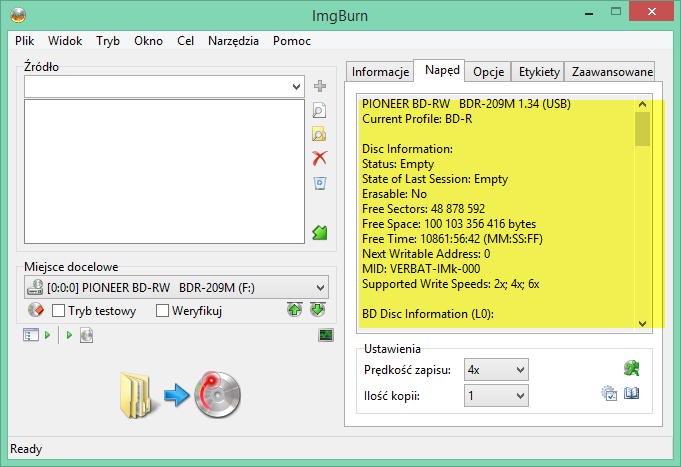Close the ImgBurn window
The image size is (681, 467).
(x=651, y=12)
